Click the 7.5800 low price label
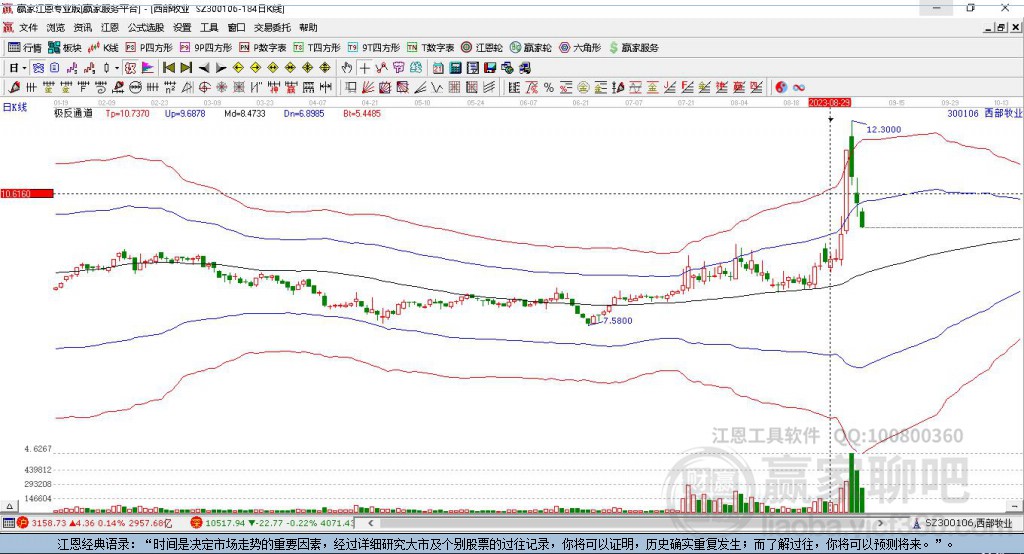The image size is (1024, 554). tap(617, 321)
